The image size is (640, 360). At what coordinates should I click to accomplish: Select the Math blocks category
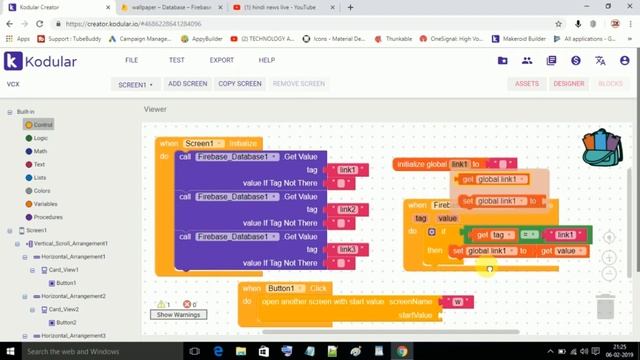point(36,151)
